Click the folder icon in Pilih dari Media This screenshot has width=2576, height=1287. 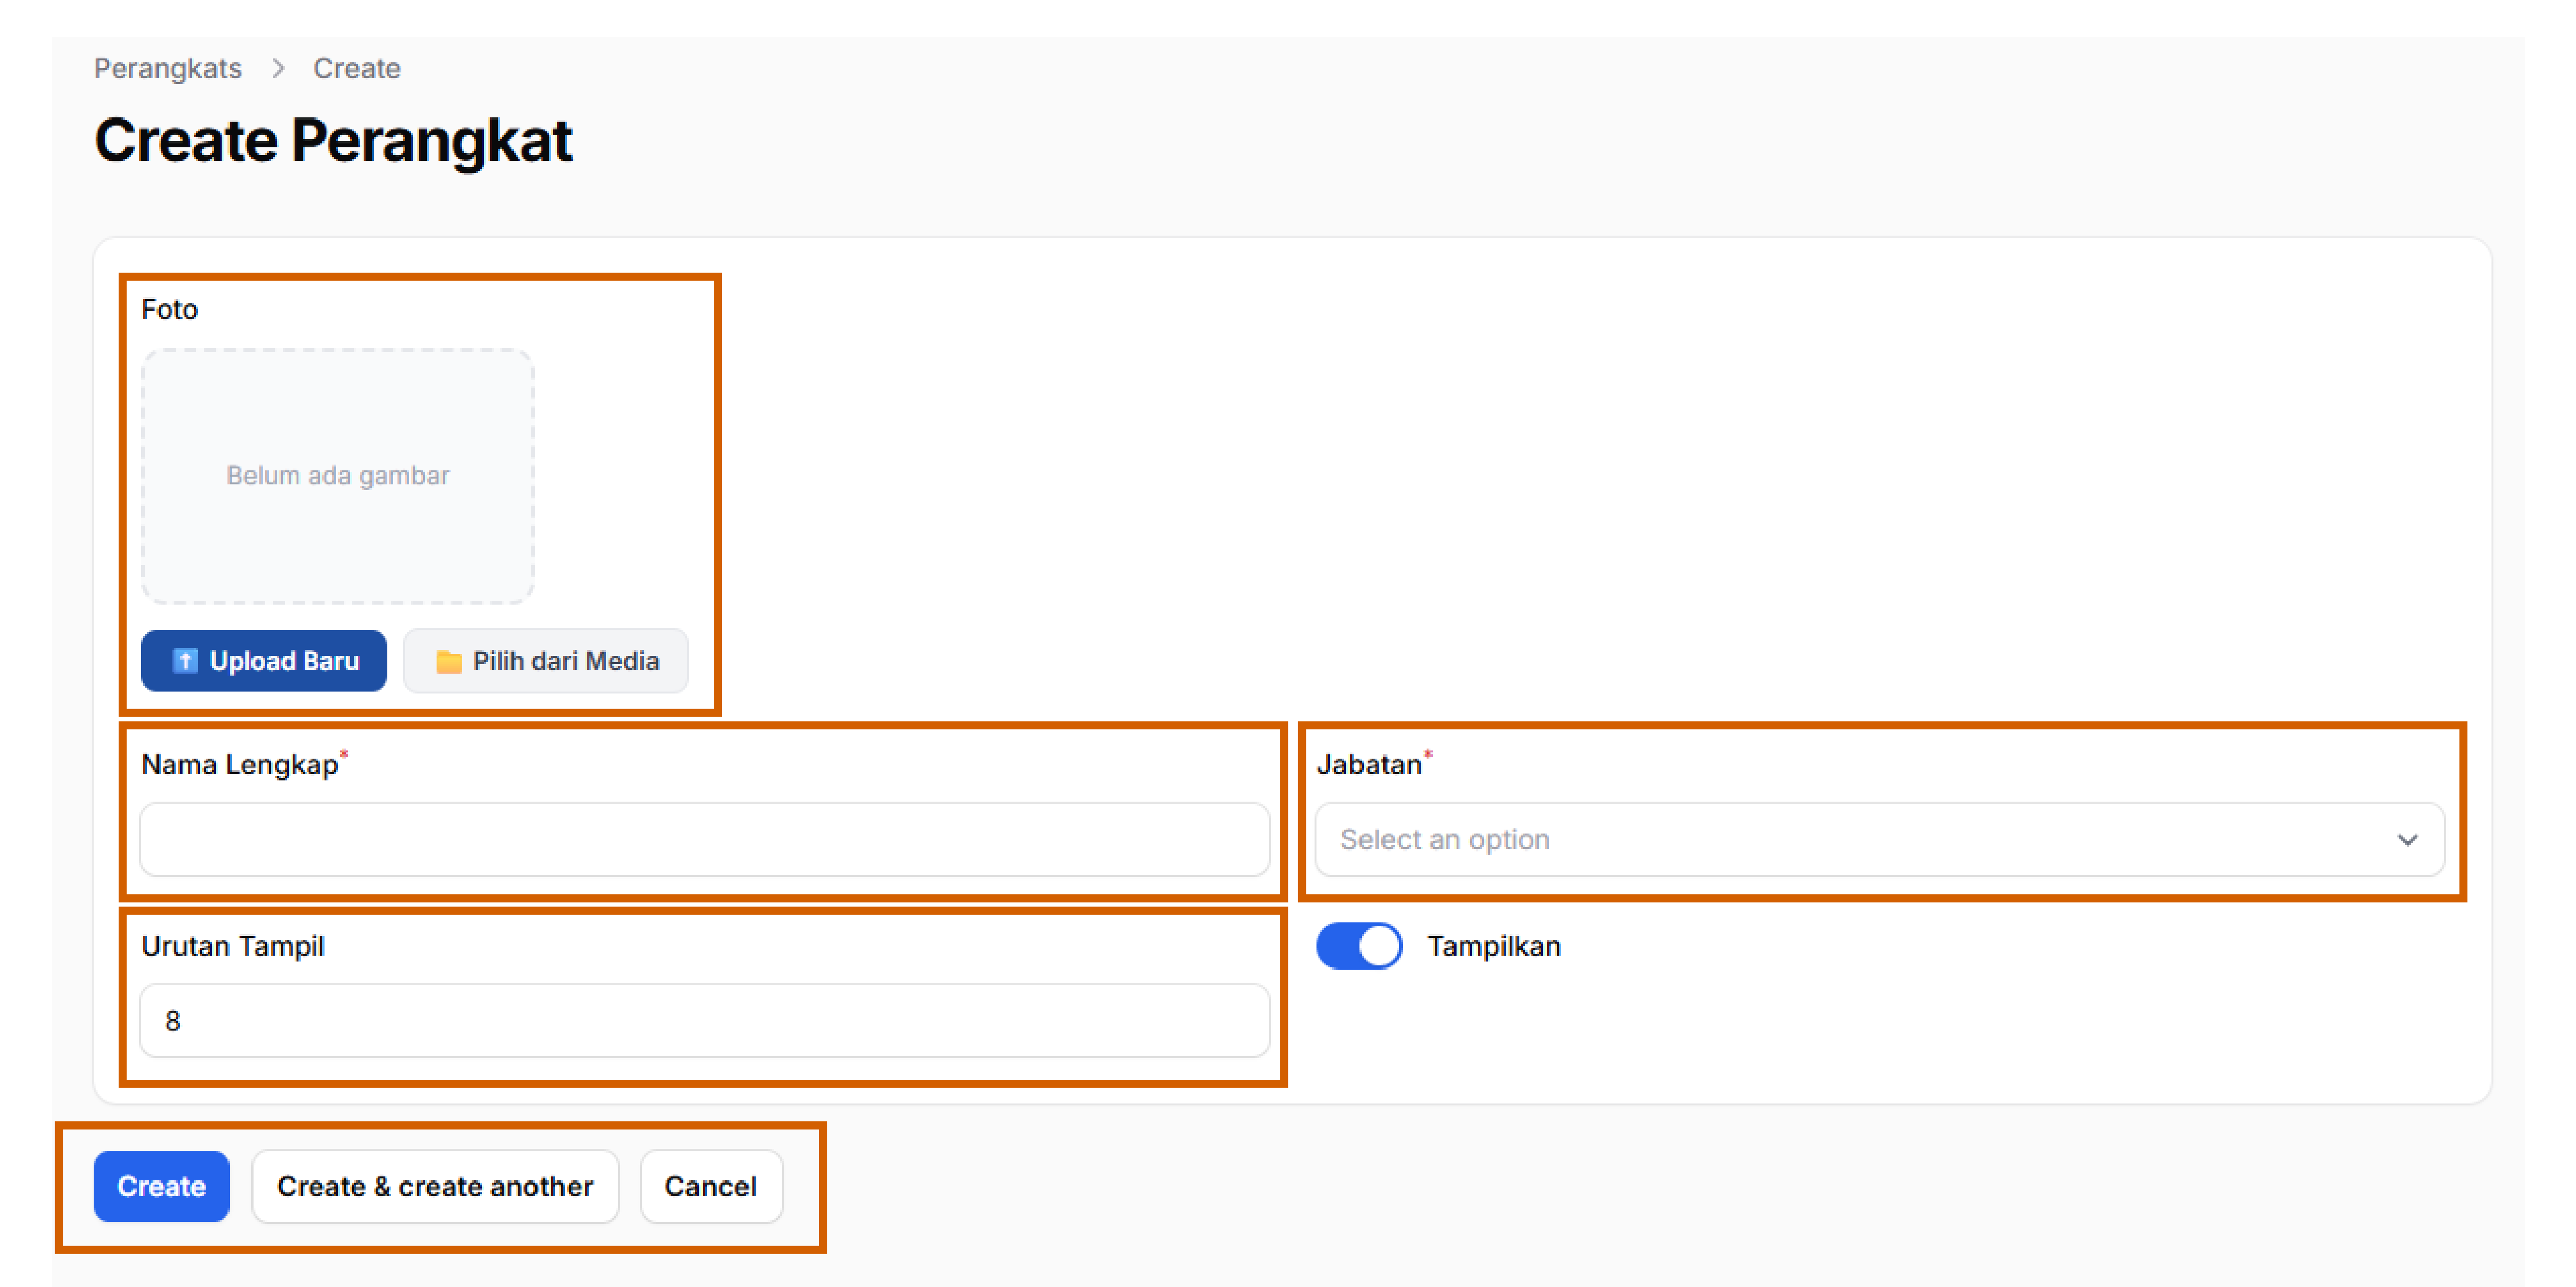tap(449, 661)
